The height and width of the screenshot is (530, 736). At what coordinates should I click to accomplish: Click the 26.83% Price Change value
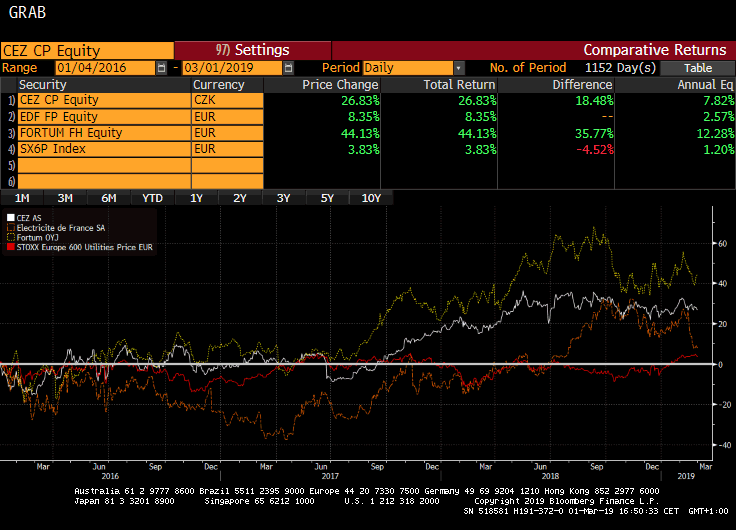360,101
